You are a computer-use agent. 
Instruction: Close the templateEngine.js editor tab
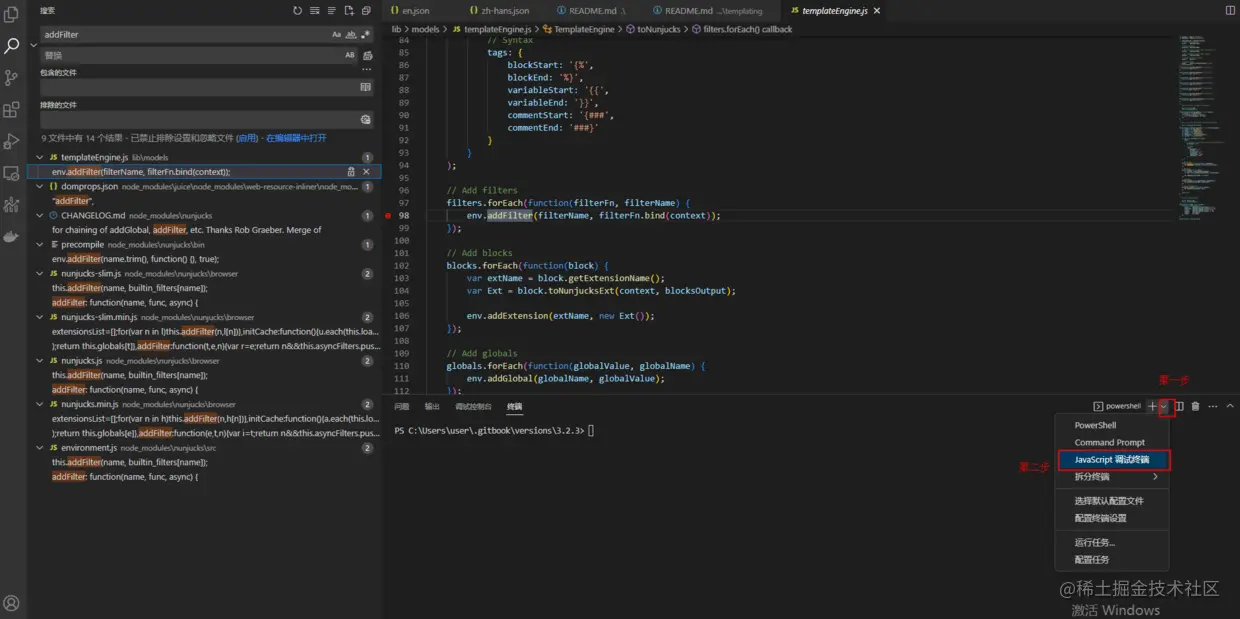877,10
